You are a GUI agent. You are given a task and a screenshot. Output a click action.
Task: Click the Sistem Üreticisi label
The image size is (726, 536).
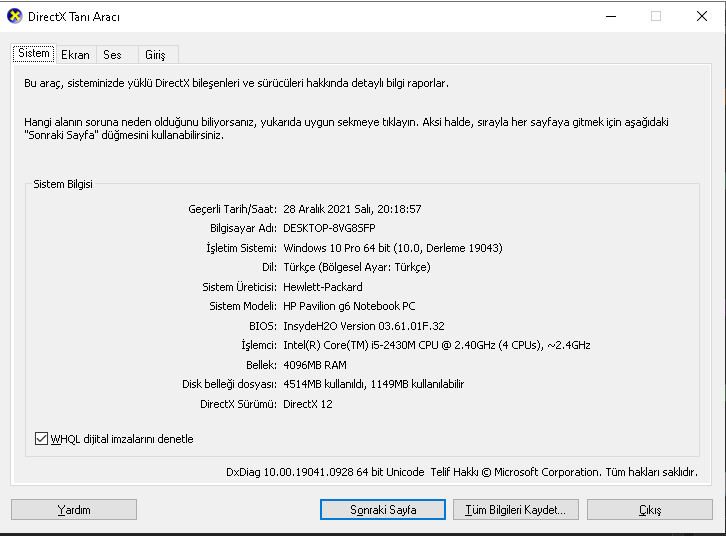pyautogui.click(x=239, y=287)
